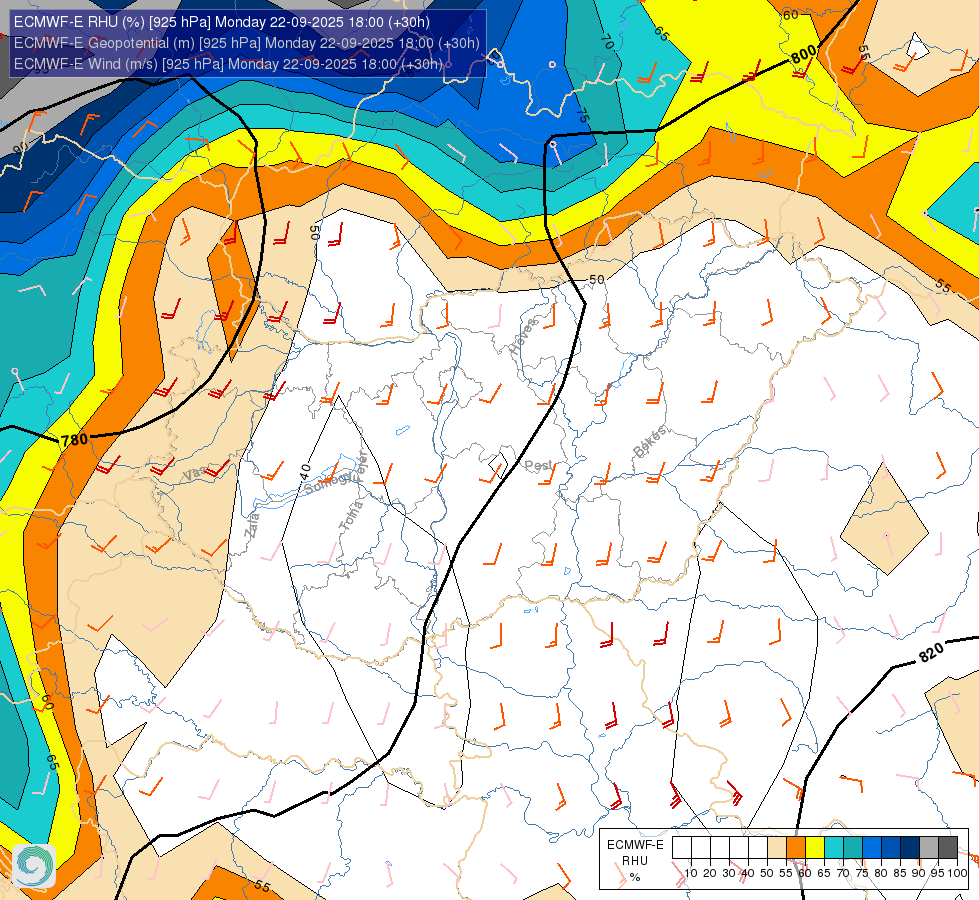The width and height of the screenshot is (979, 900).
Task: Click the light grey 90-95% legend swatch
Action: (929, 848)
